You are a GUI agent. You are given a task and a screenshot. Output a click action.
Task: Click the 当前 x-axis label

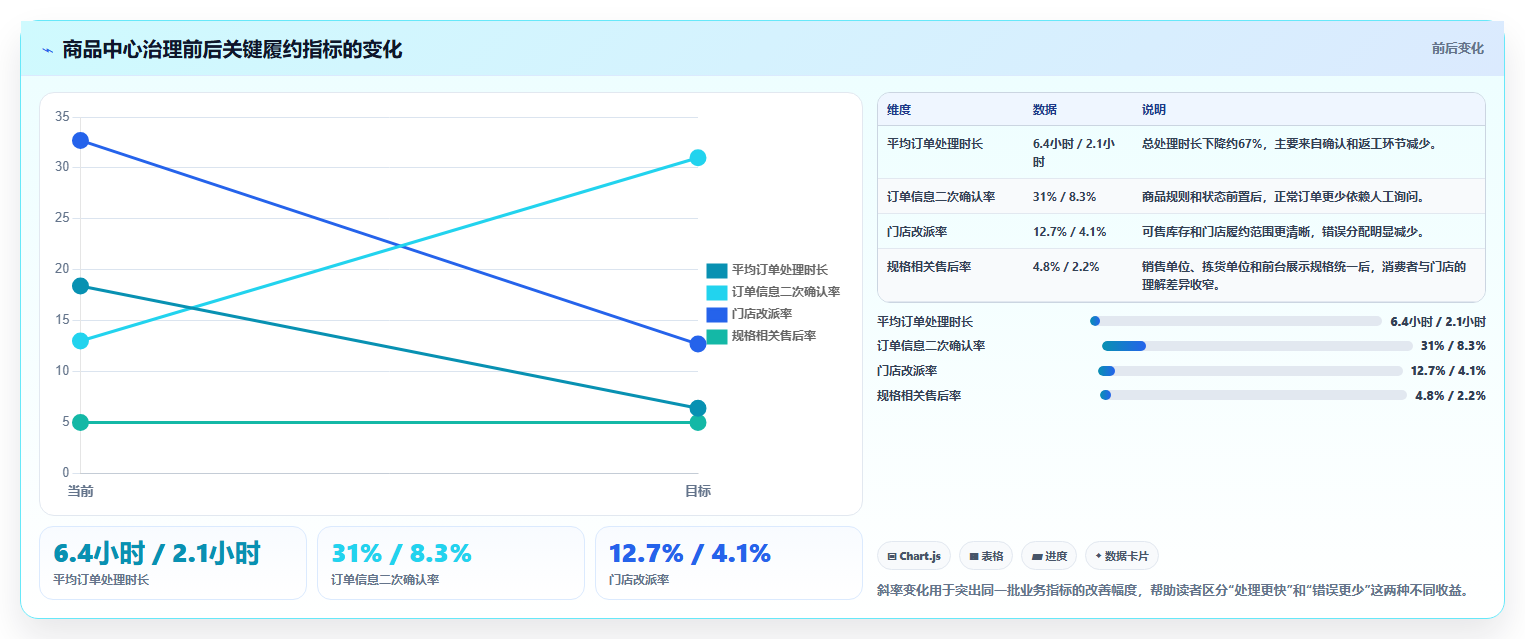[x=80, y=491]
